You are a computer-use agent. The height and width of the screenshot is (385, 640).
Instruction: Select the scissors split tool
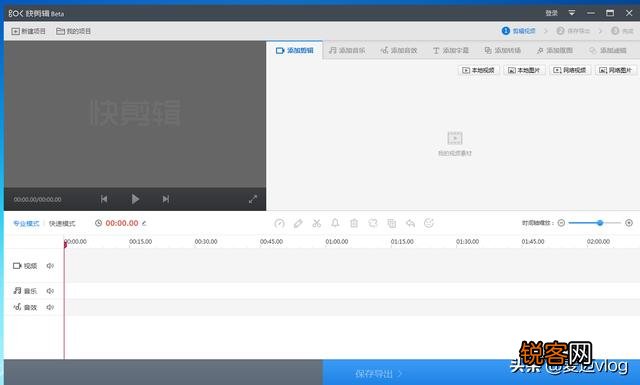[x=317, y=223]
